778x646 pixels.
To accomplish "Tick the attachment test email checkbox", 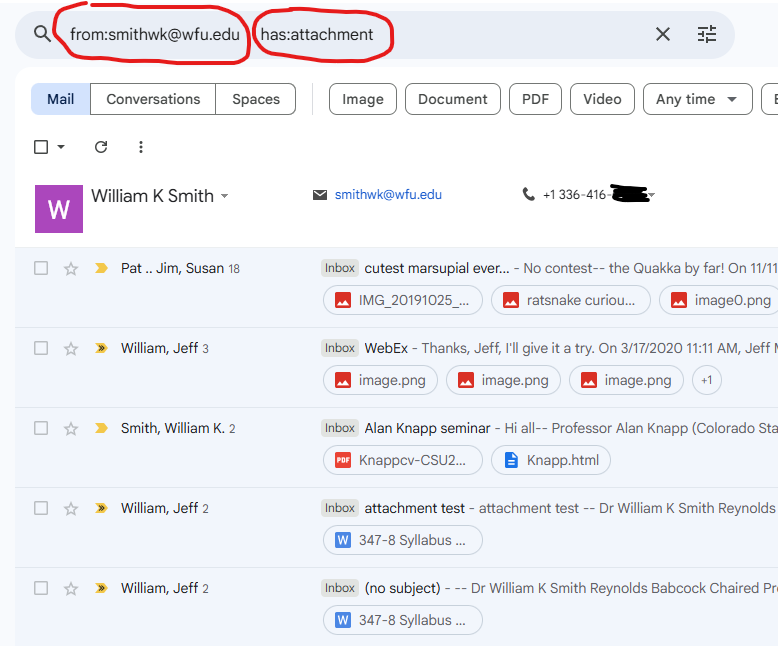I will pos(41,508).
